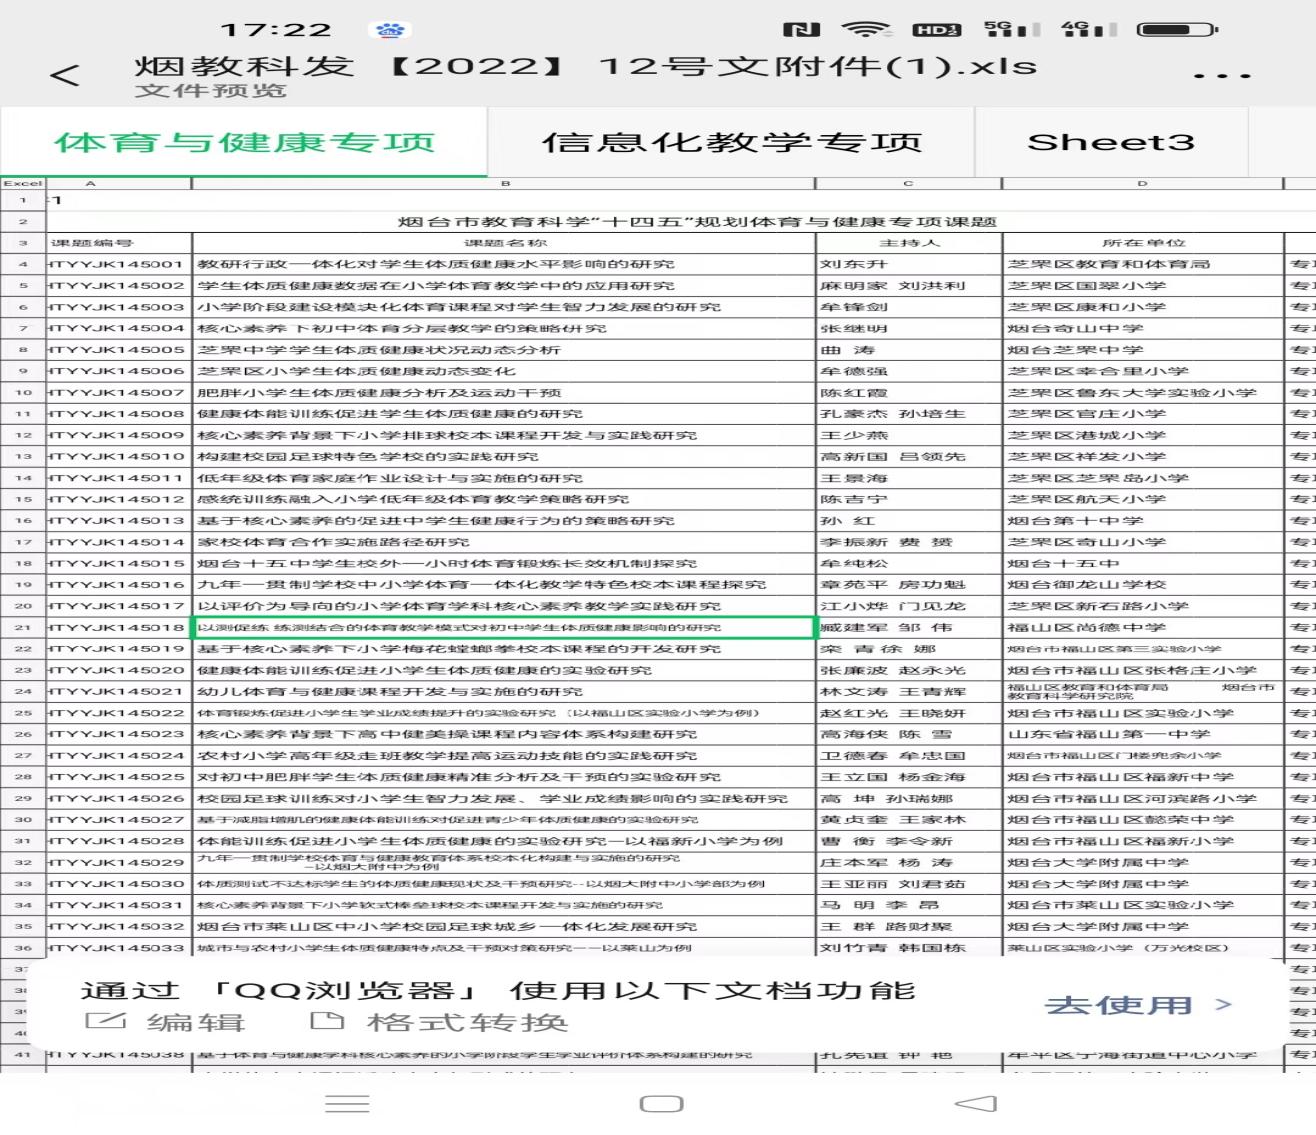
Task: Select cell 王少燕
Action: pyautogui.click(x=909, y=435)
